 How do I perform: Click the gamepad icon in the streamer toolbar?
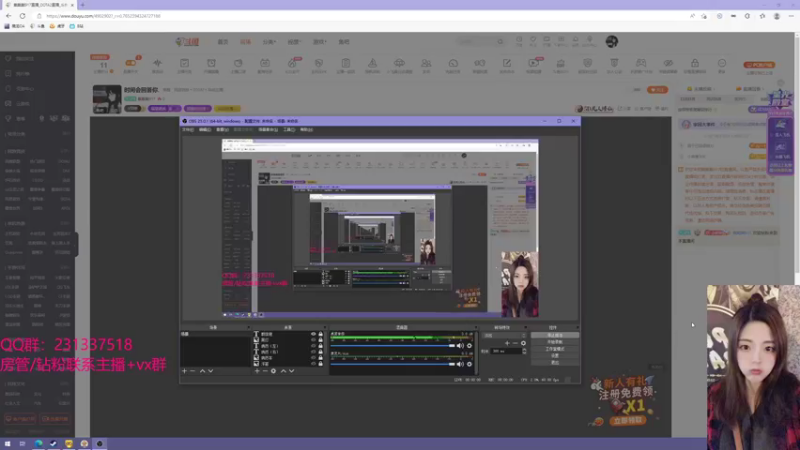coord(641,63)
